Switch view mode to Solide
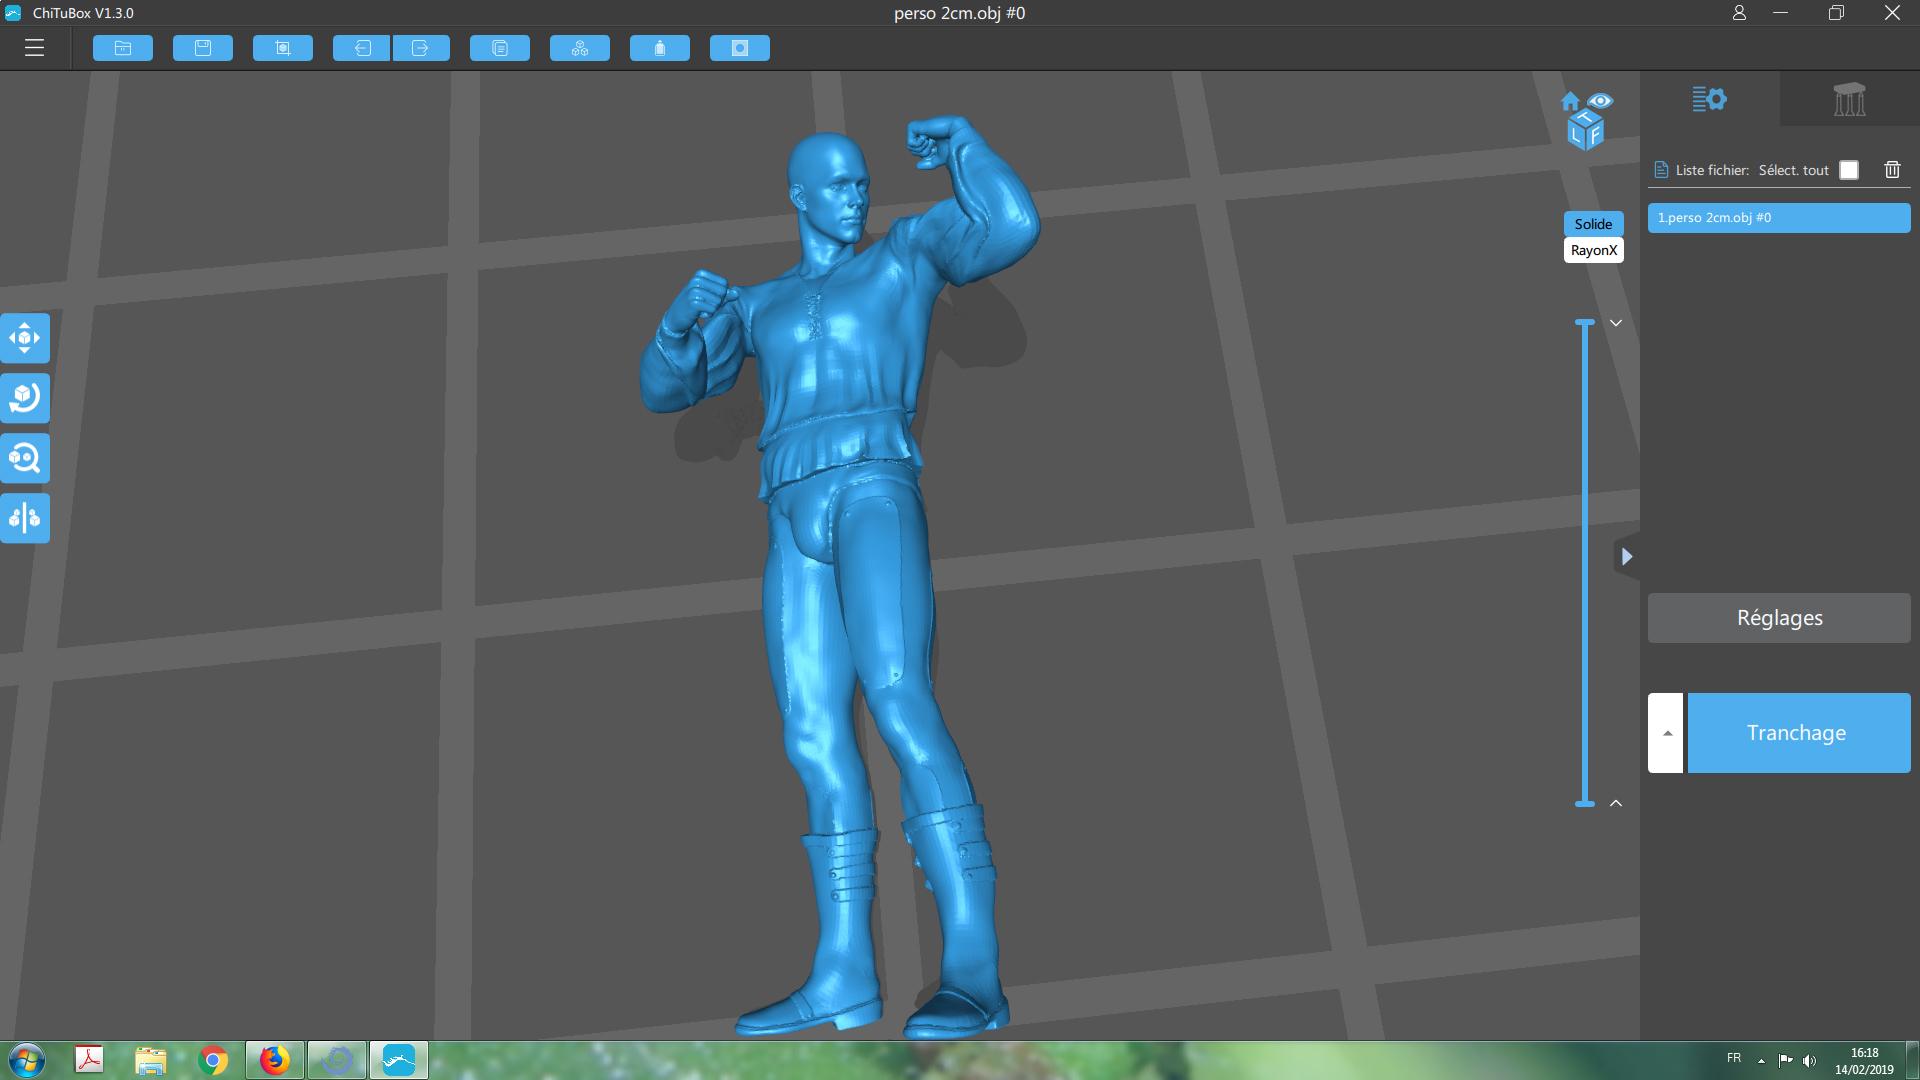Viewport: 1920px width, 1080px height. point(1593,224)
